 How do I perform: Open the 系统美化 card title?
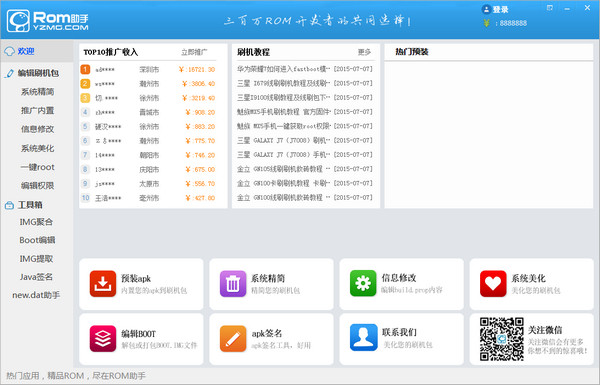pyautogui.click(x=528, y=278)
